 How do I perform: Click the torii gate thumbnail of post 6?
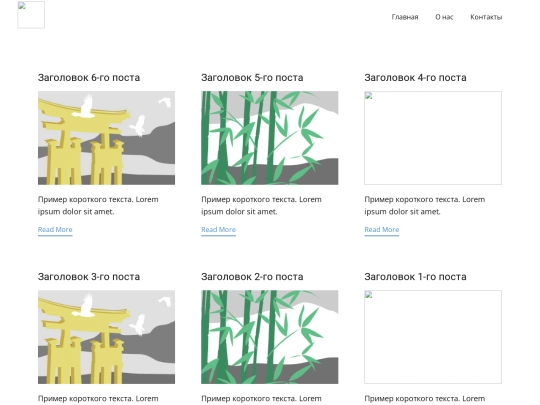106,138
